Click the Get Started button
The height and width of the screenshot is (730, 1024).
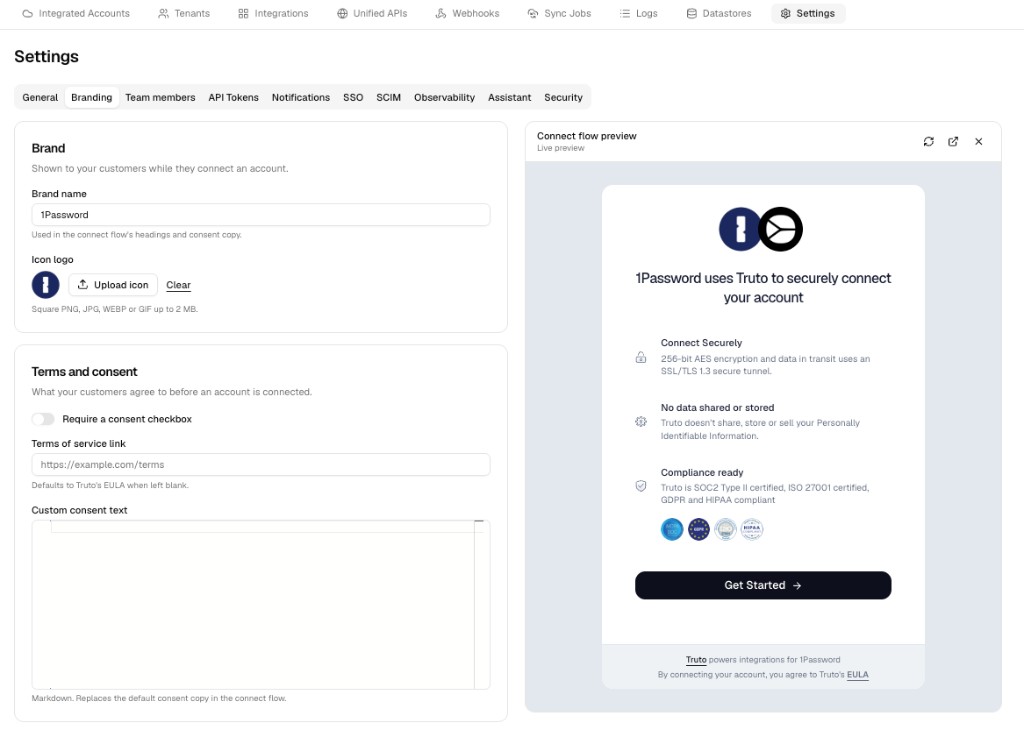pos(763,585)
